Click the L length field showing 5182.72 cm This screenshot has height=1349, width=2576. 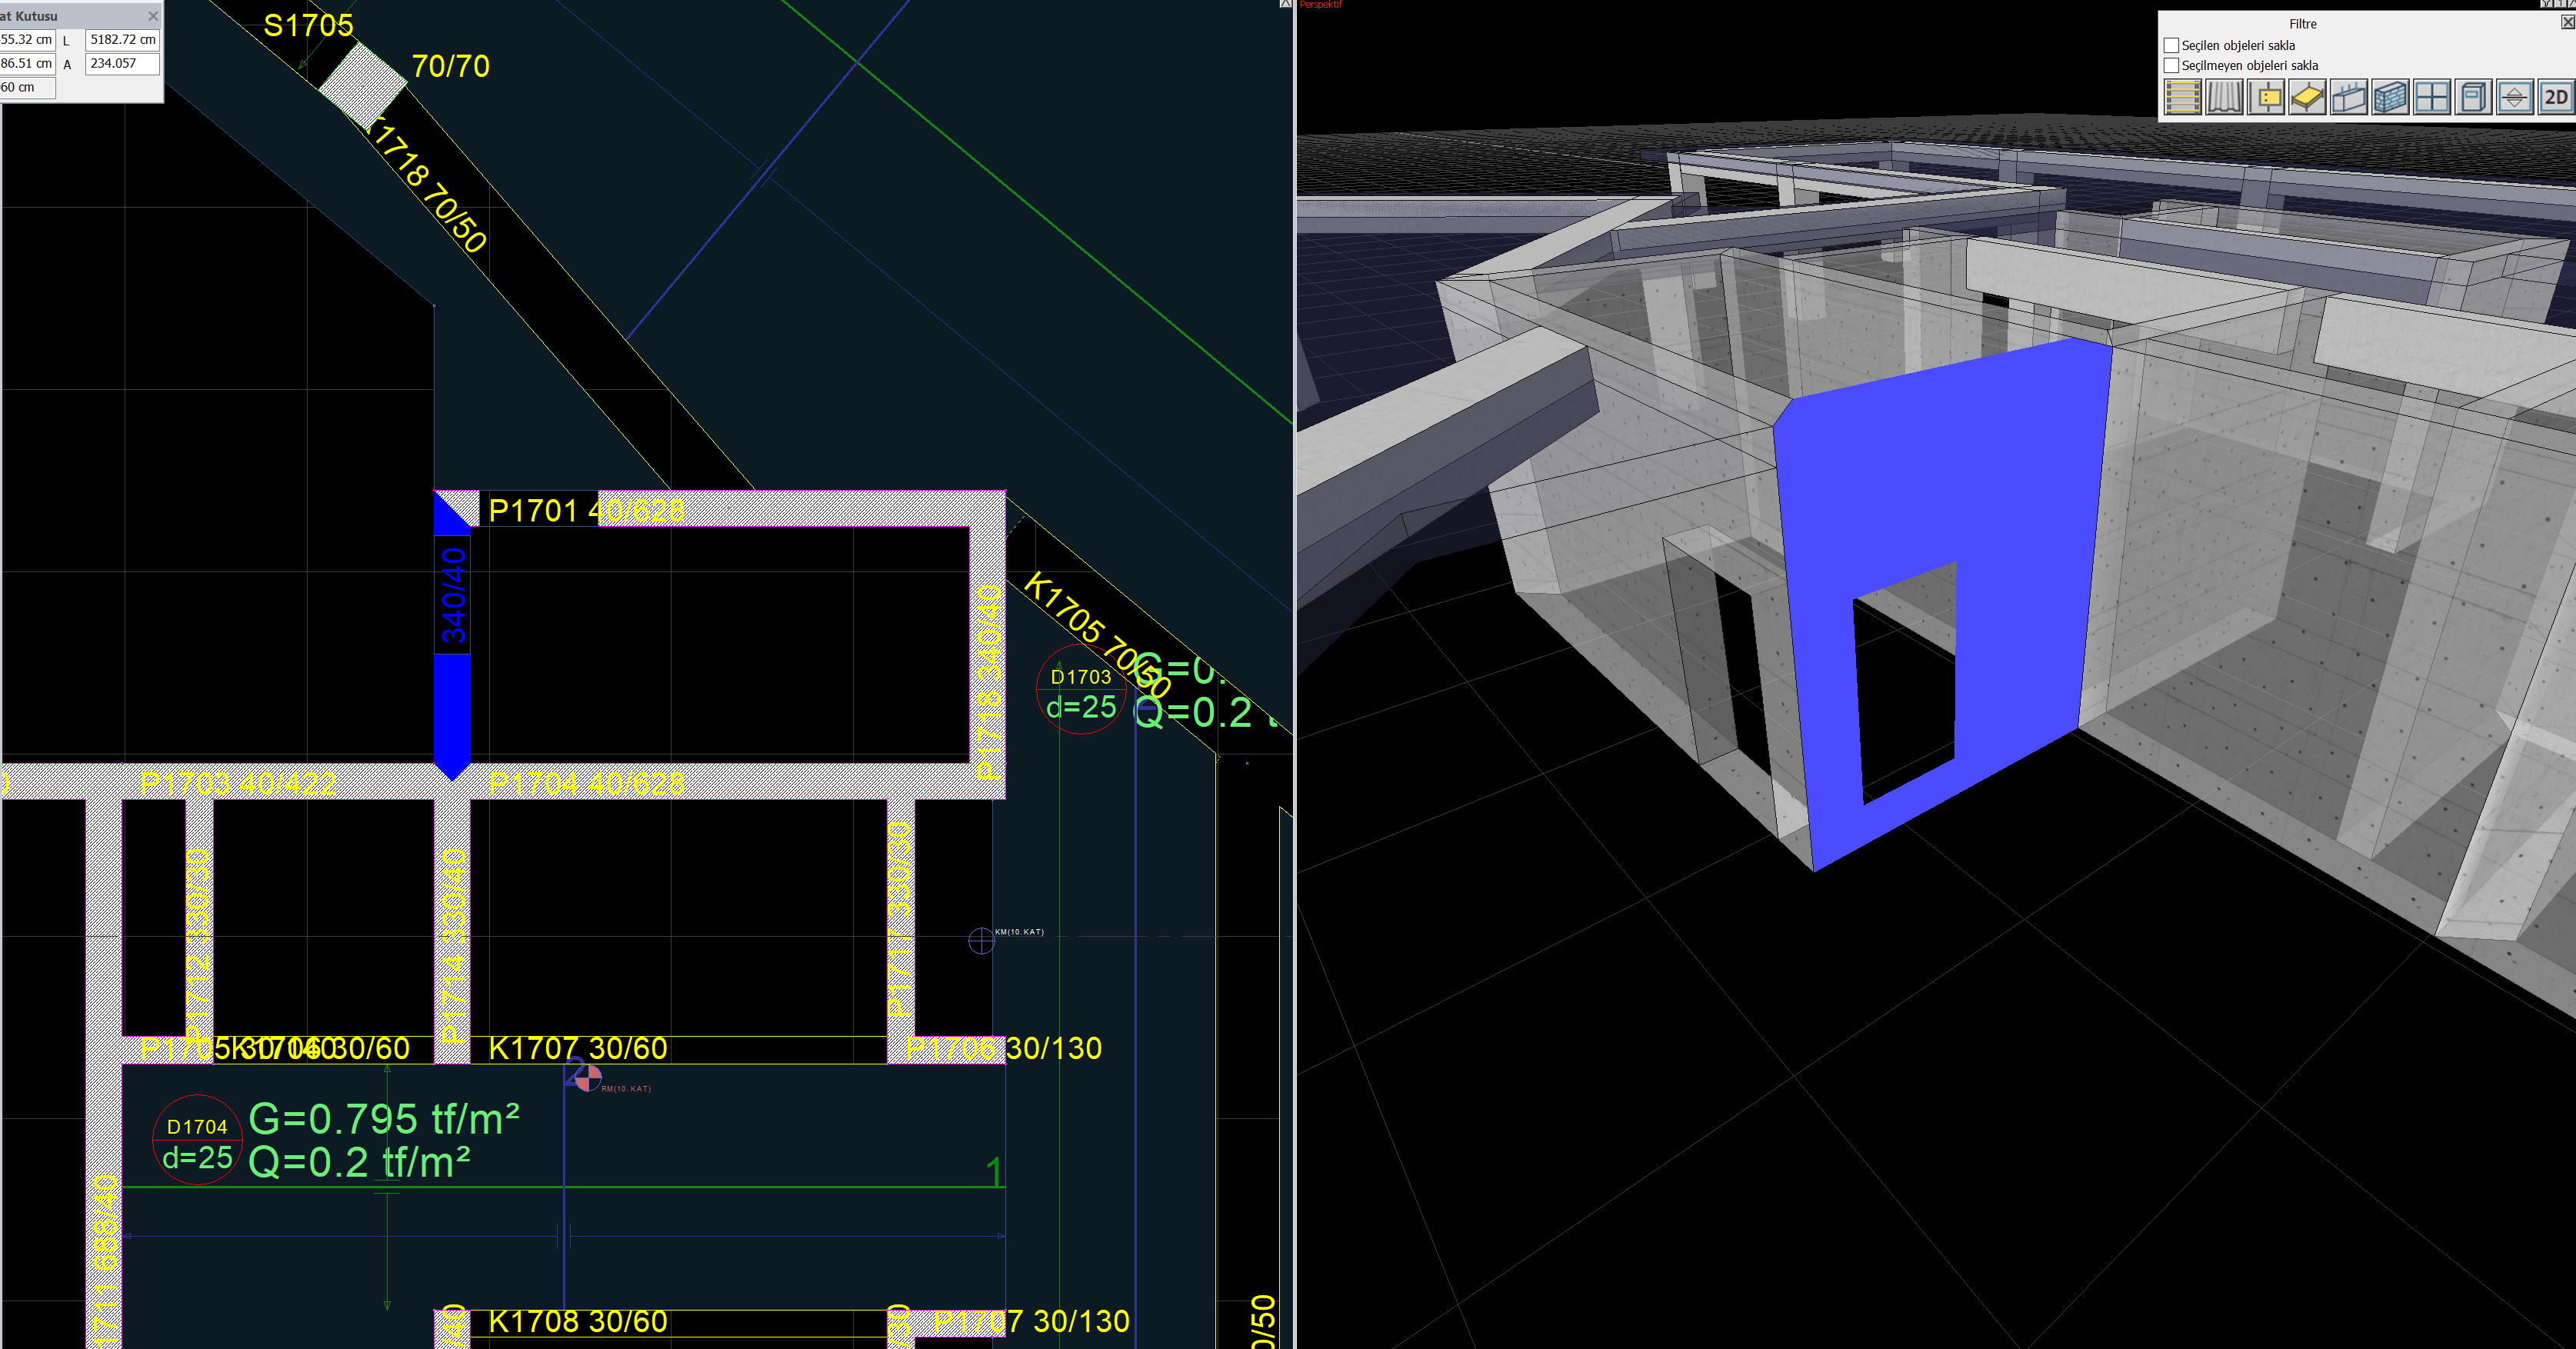(122, 40)
